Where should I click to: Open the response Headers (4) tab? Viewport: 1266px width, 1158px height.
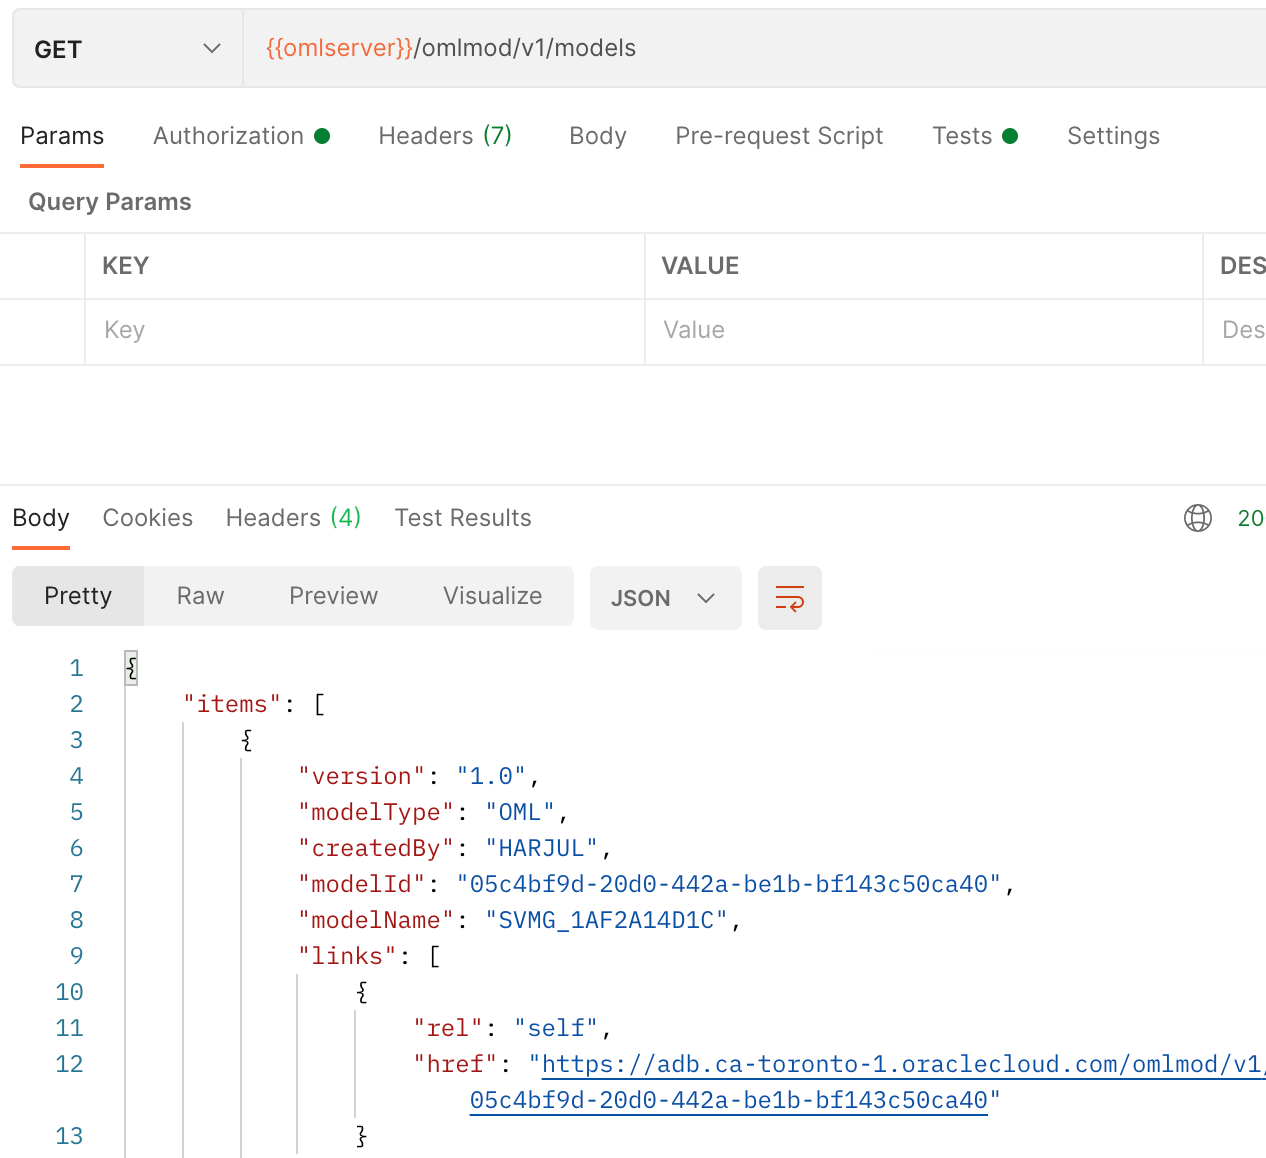(x=292, y=518)
